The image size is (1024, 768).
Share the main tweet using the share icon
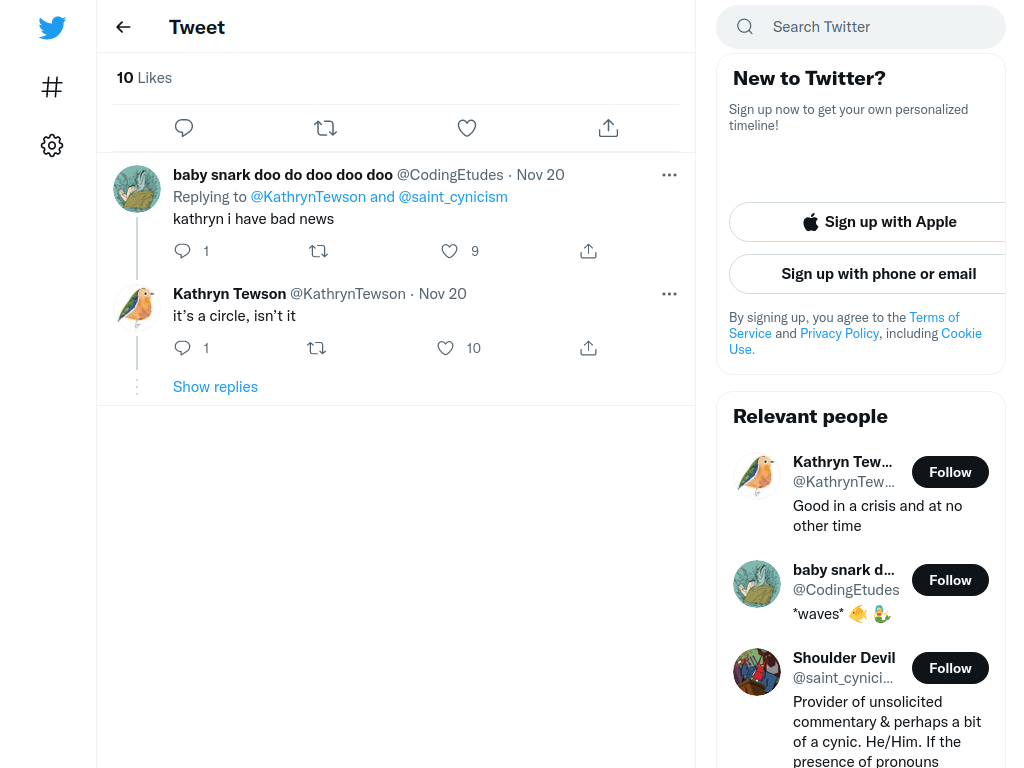tap(608, 127)
